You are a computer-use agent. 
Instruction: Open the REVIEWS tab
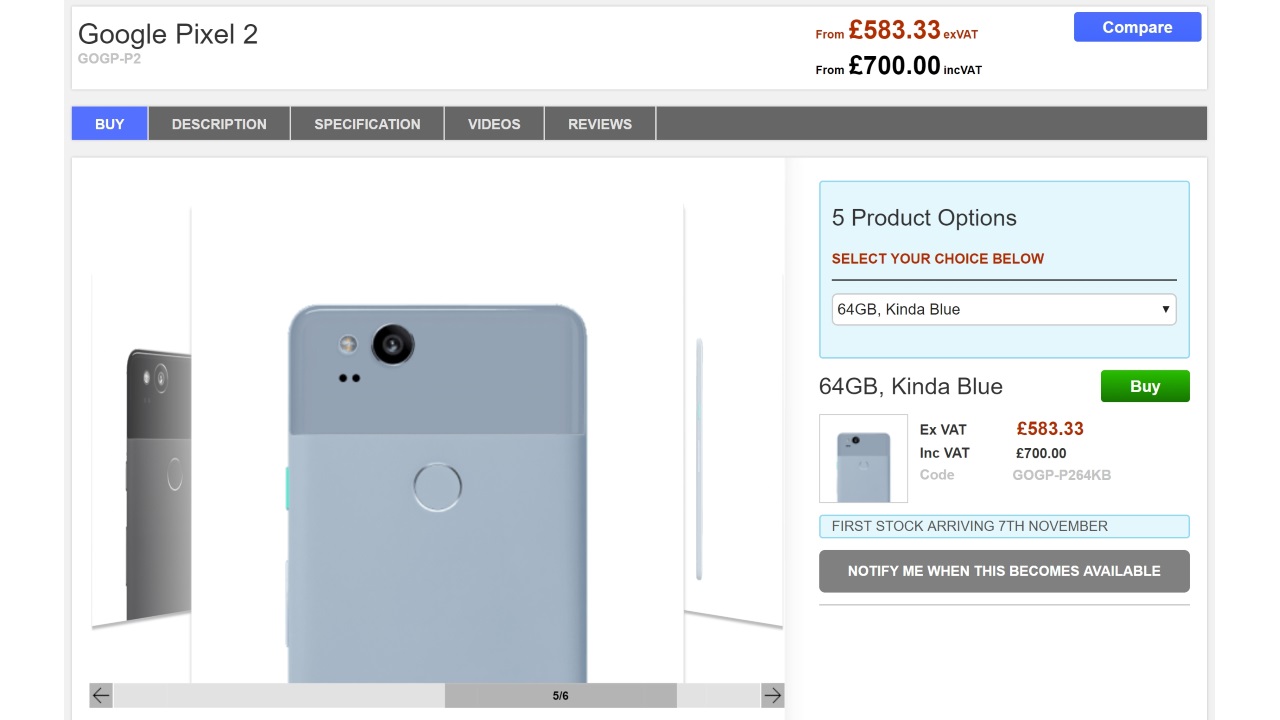pos(600,124)
